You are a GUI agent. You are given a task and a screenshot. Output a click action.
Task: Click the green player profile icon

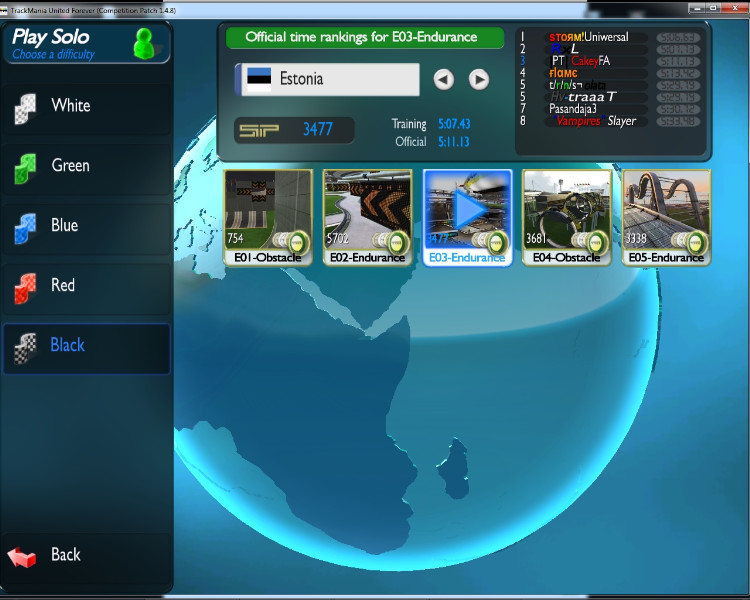coord(145,43)
